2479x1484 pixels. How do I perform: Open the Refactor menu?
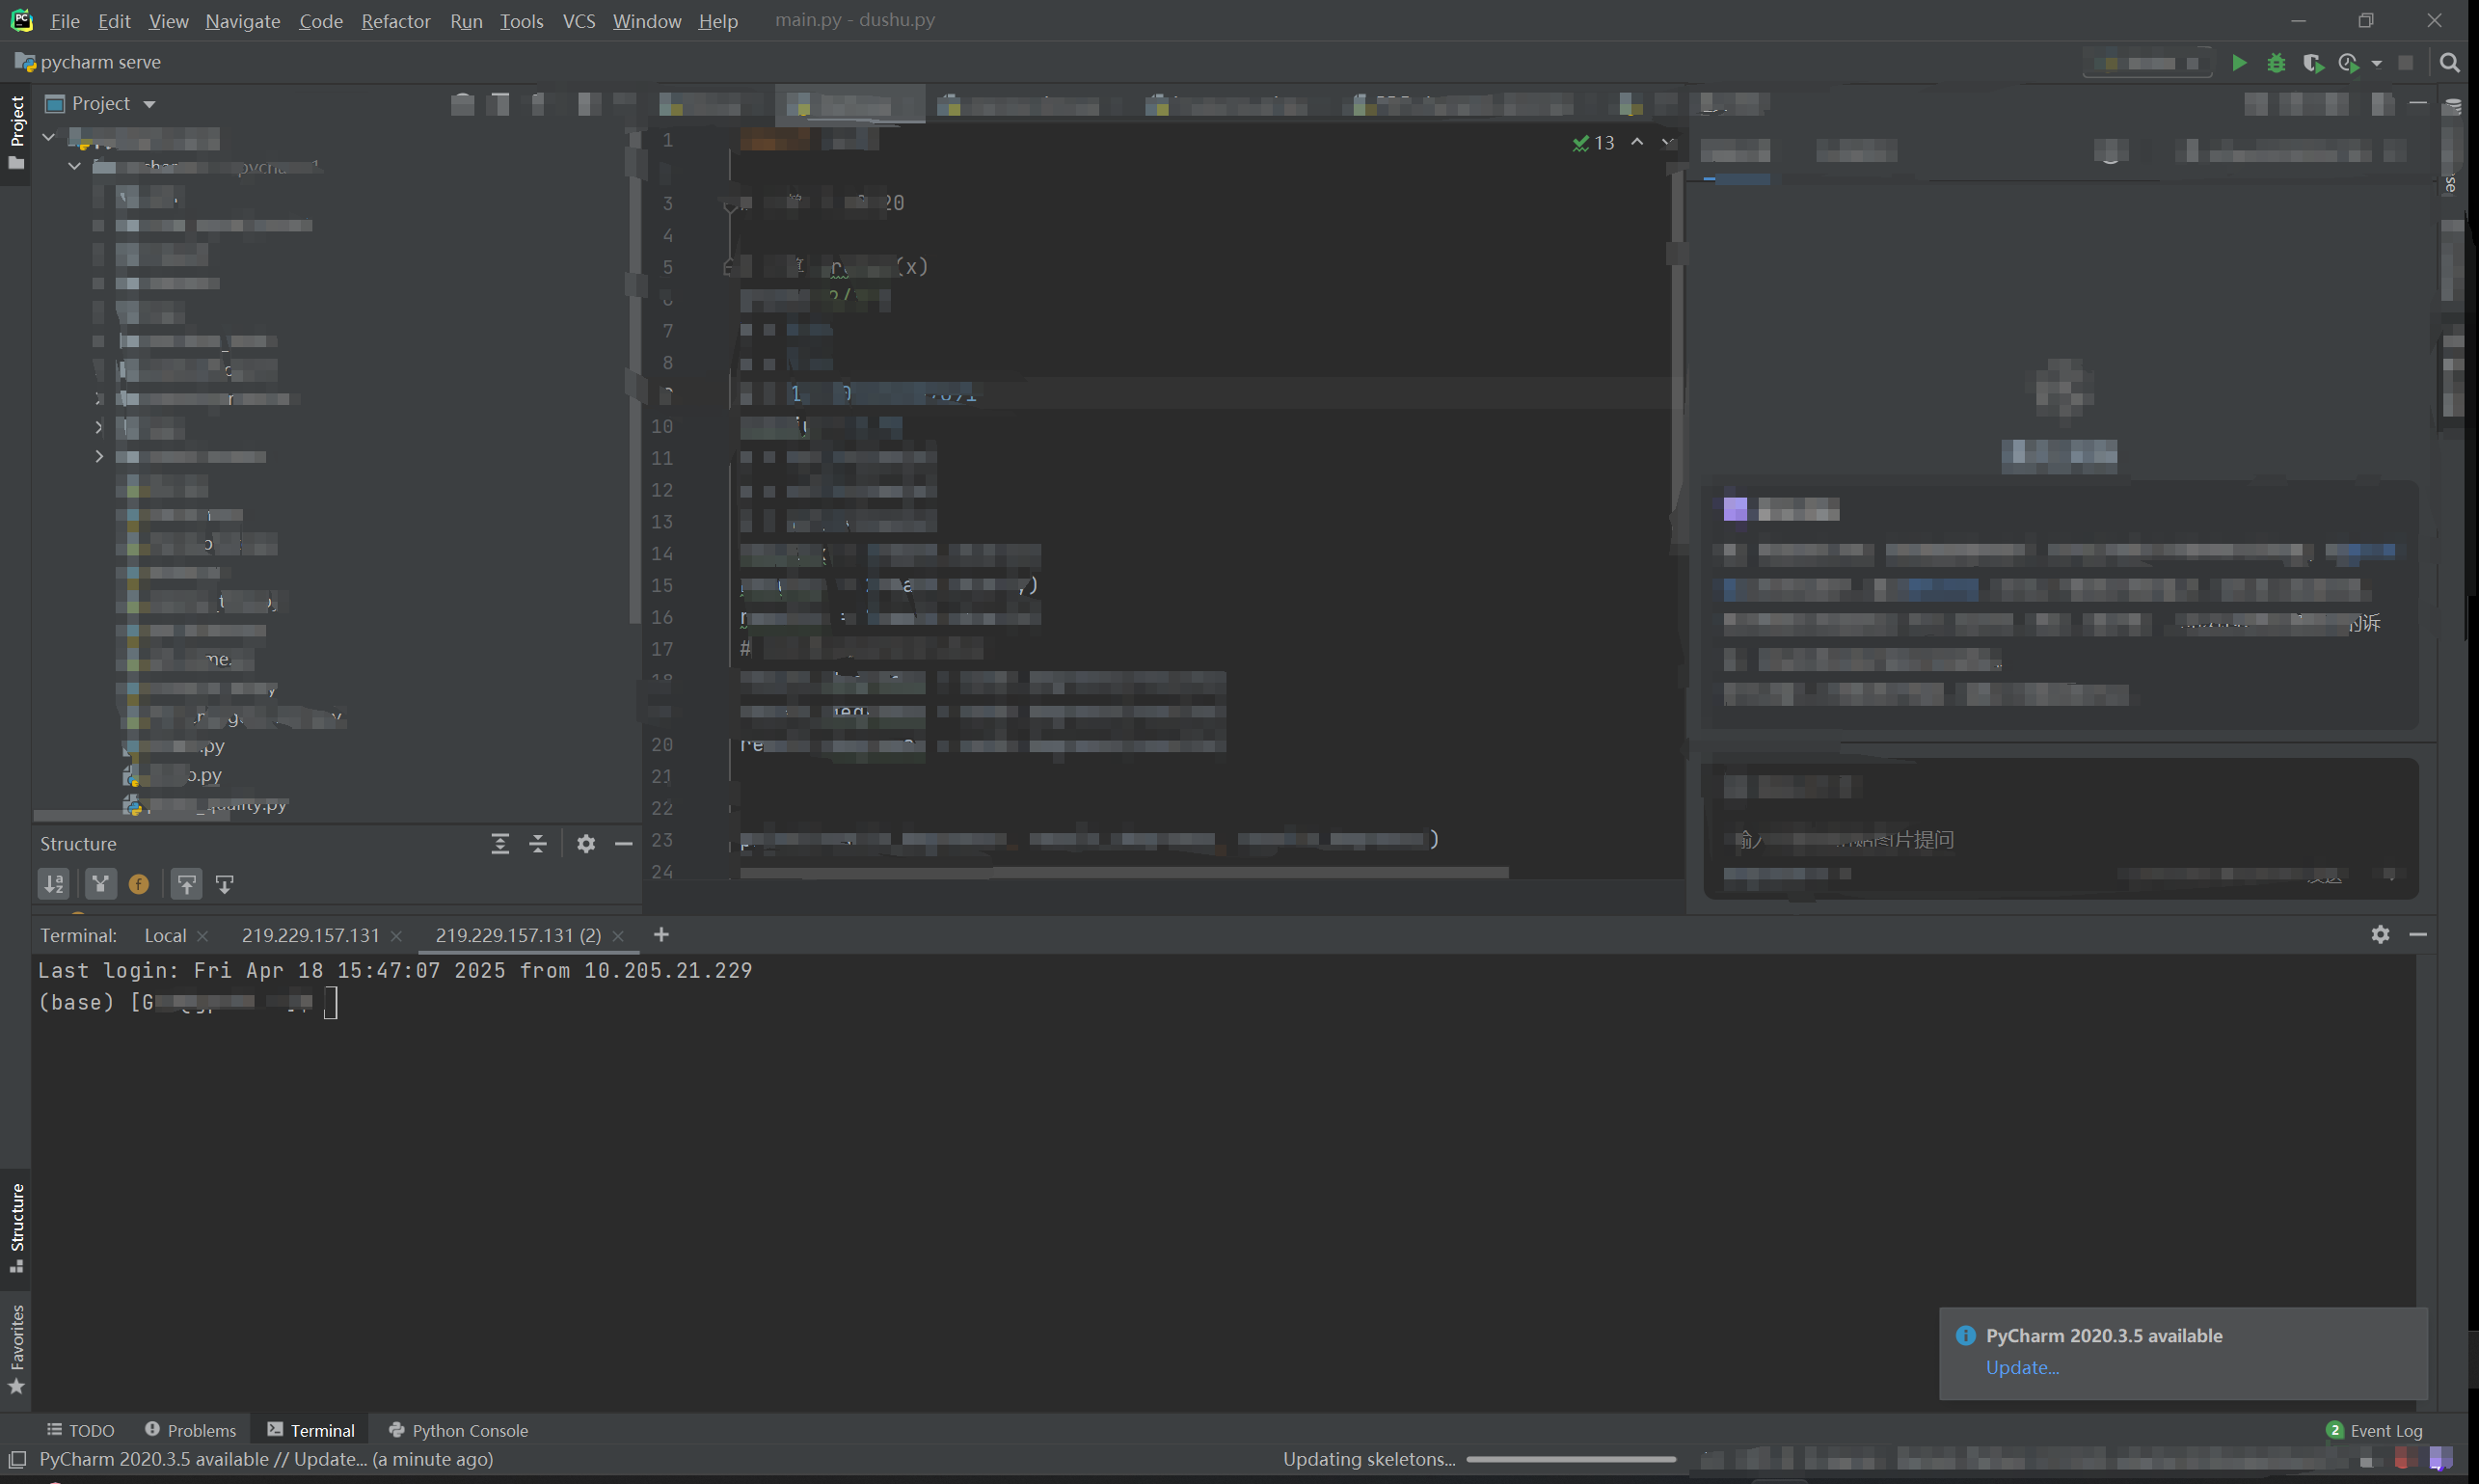click(x=395, y=21)
